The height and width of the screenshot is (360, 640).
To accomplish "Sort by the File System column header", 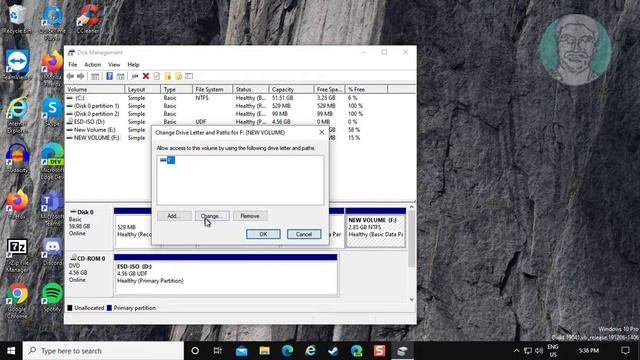I will [x=212, y=89].
